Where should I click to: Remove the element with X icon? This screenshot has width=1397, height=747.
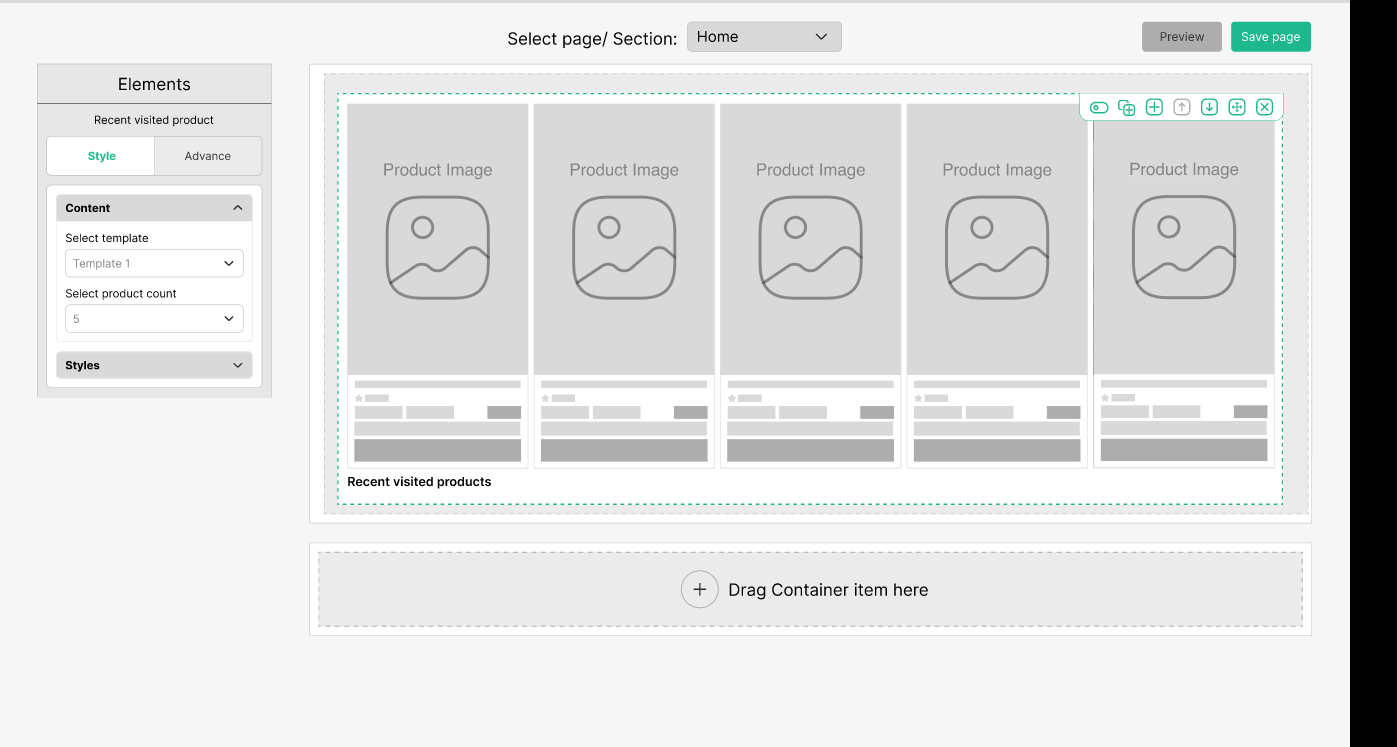pos(1265,107)
